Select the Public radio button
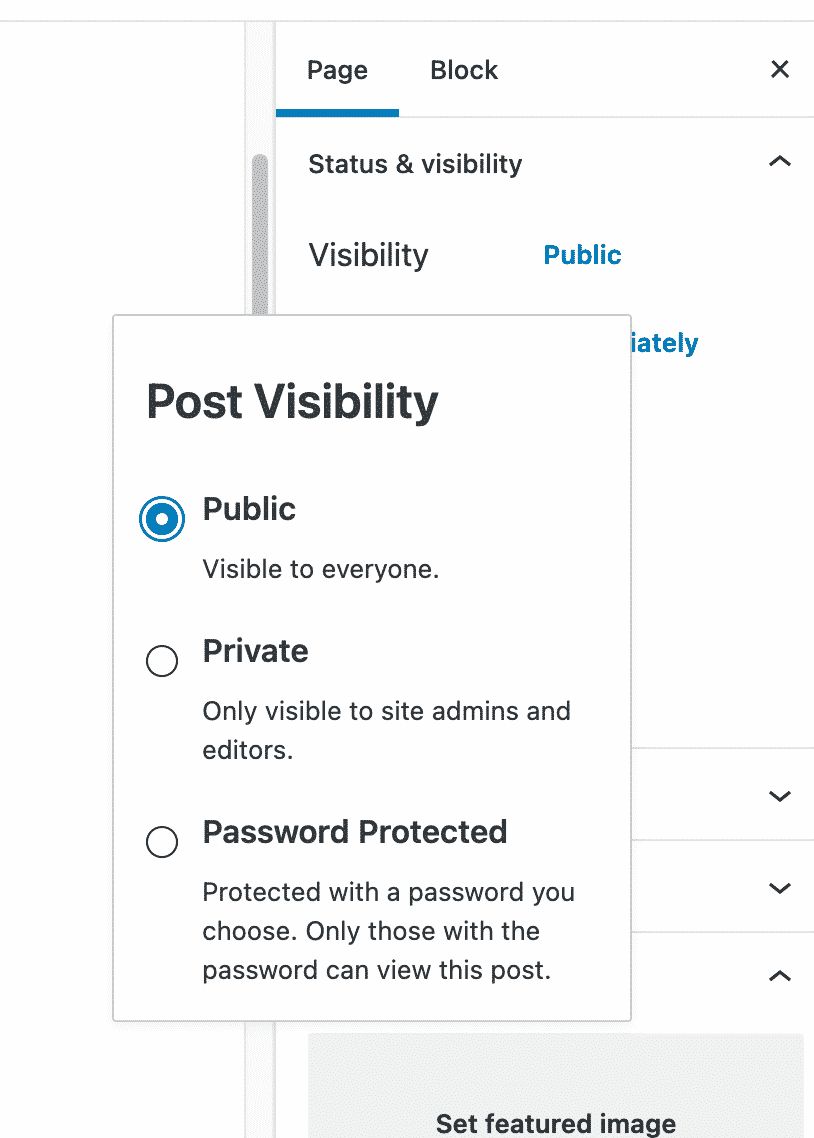Image resolution: width=814 pixels, height=1138 pixels. click(x=162, y=519)
